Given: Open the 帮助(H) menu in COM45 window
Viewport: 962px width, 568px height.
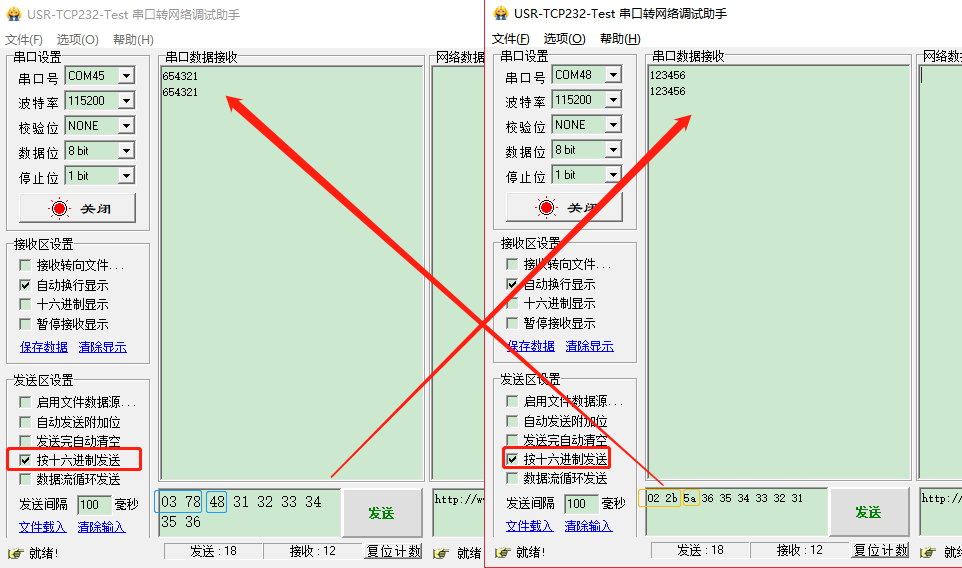Looking at the screenshot, I should click(x=133, y=39).
